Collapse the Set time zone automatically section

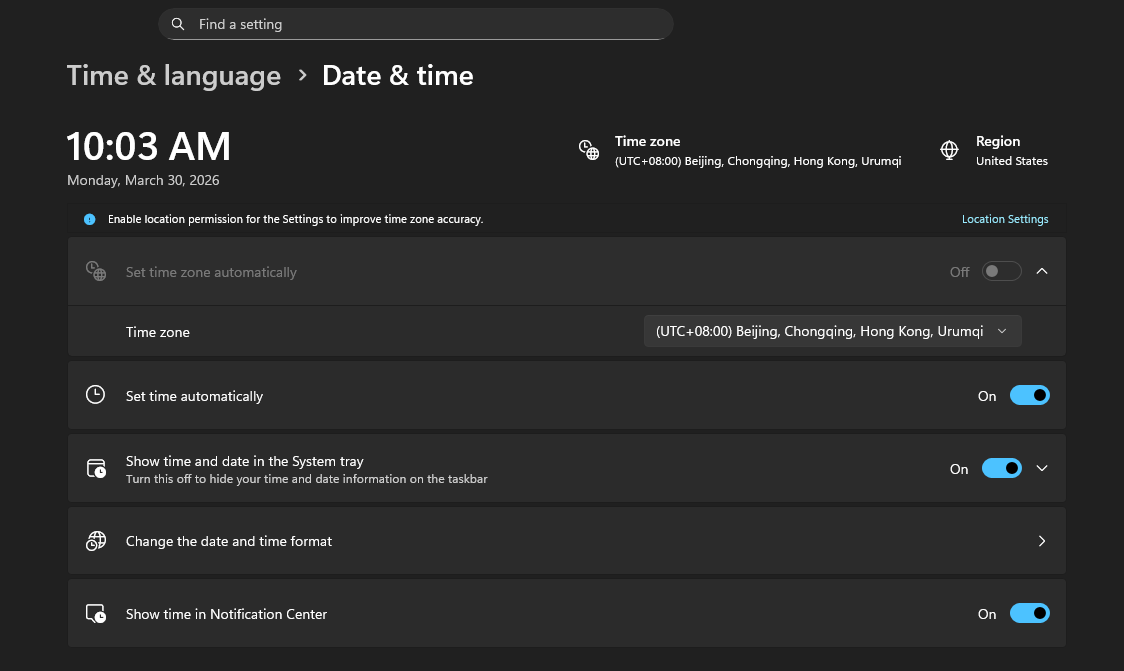coord(1042,271)
